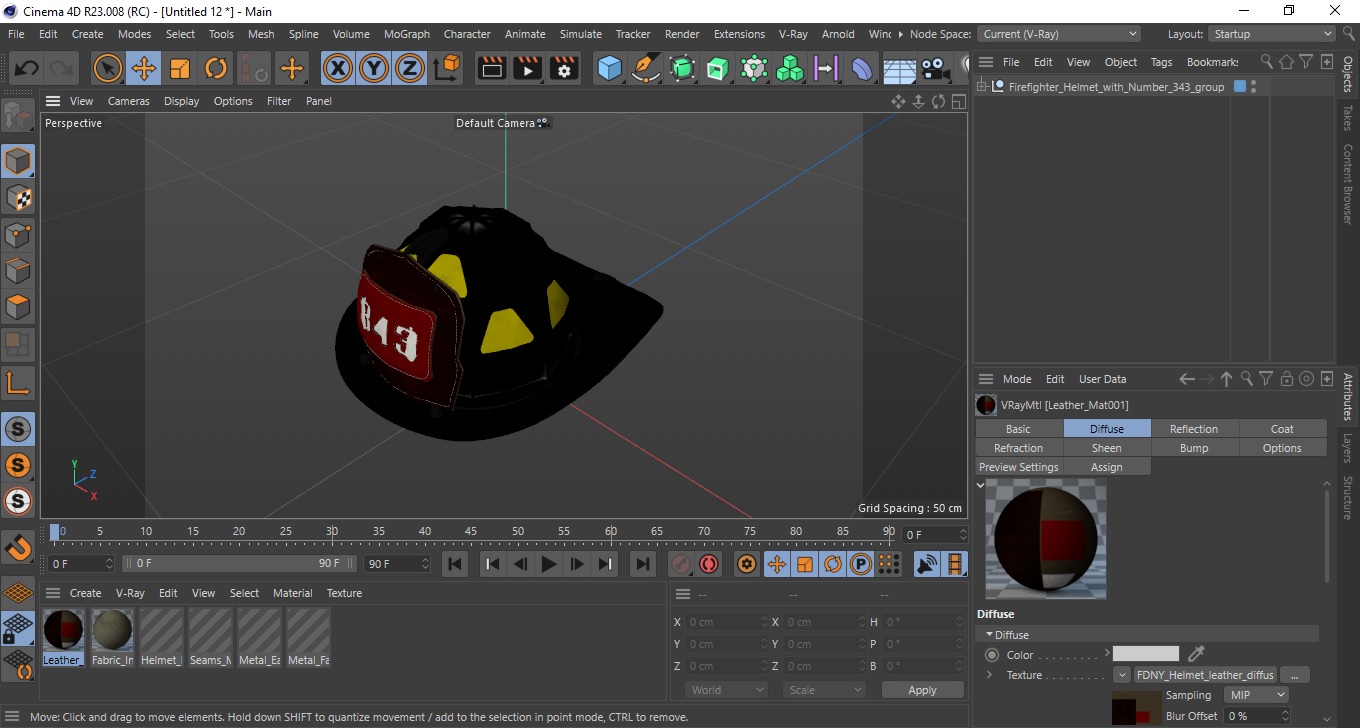Open Object Manager Tags menu
The height and width of the screenshot is (728, 1360).
click(x=1161, y=62)
